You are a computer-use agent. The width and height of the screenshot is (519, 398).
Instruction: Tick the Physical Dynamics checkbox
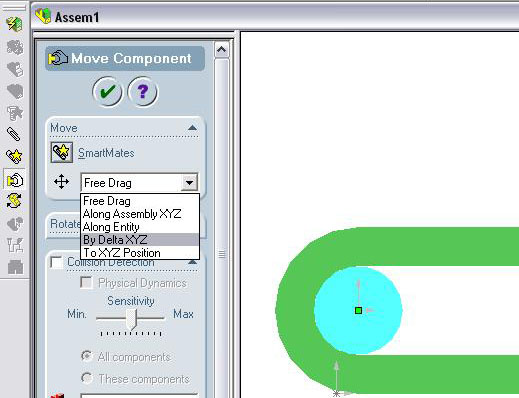tap(87, 283)
